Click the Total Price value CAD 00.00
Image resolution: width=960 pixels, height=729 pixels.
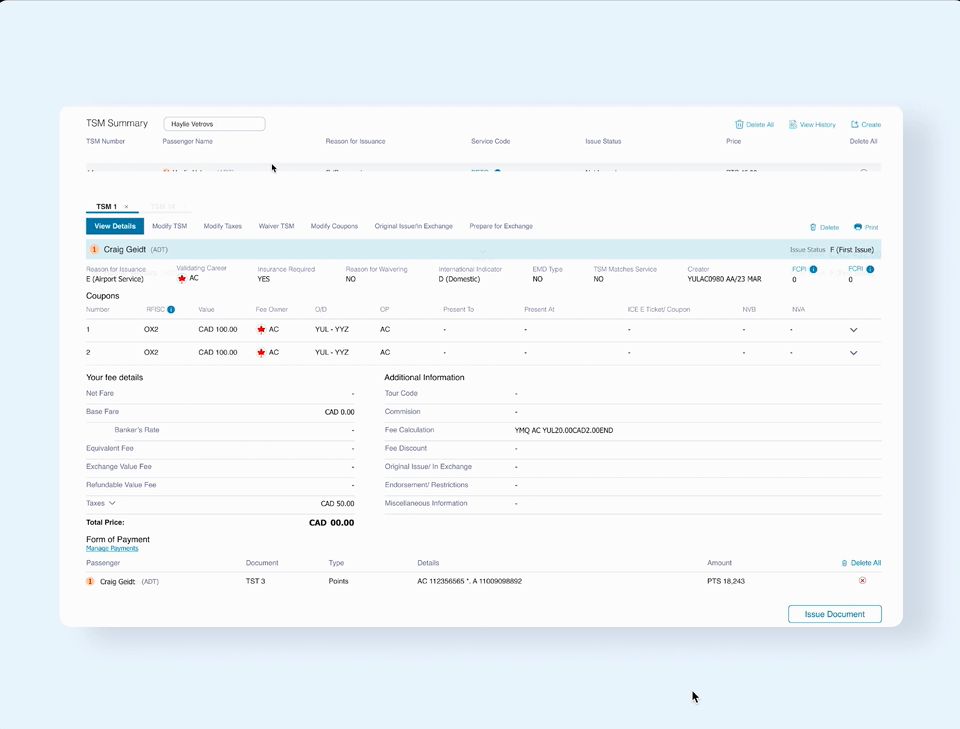coord(331,523)
